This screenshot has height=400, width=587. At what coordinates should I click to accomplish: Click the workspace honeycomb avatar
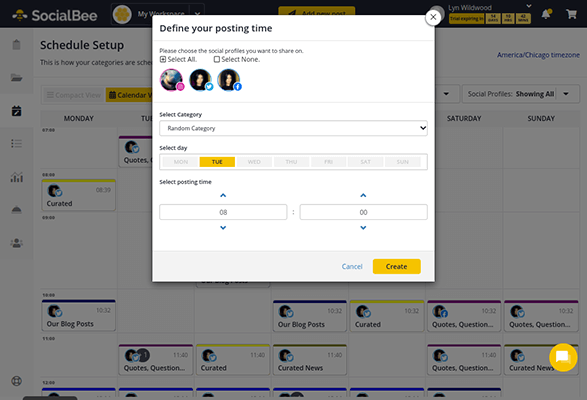[x=122, y=15]
